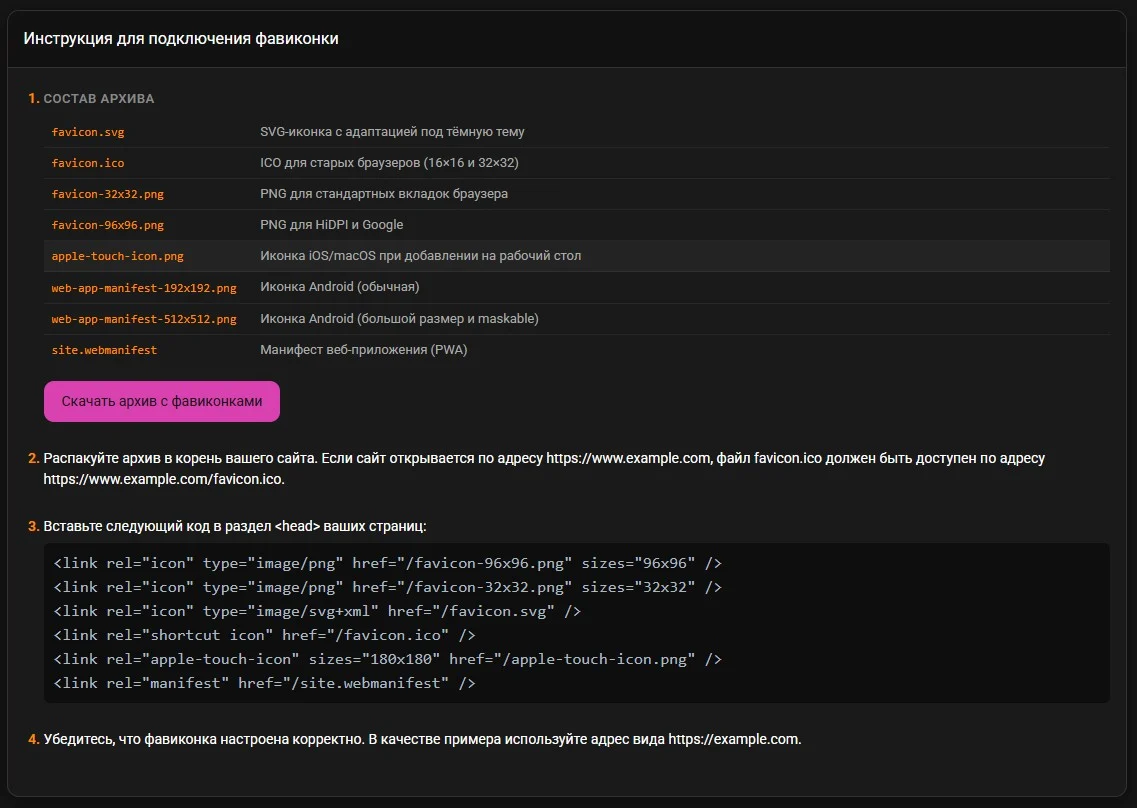Click the code line with sizes="32x32"
The width and height of the screenshot is (1137, 808).
pos(387,587)
